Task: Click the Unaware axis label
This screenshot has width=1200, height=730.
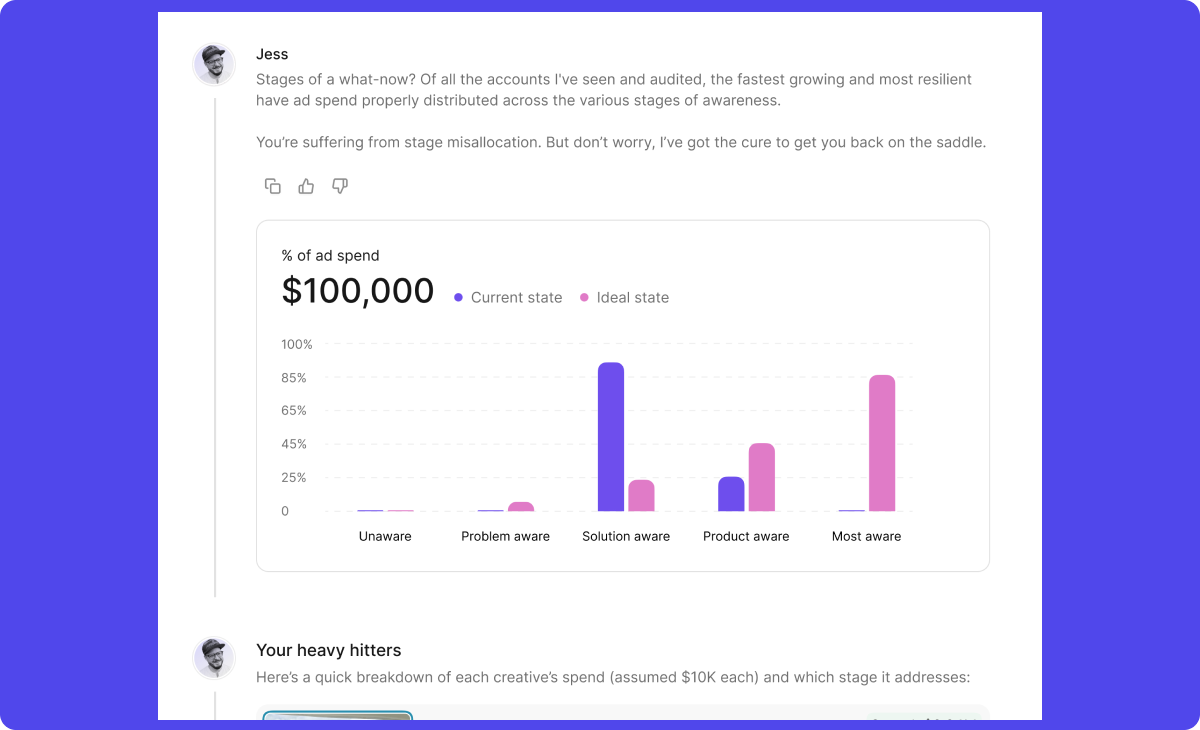Action: tap(385, 537)
